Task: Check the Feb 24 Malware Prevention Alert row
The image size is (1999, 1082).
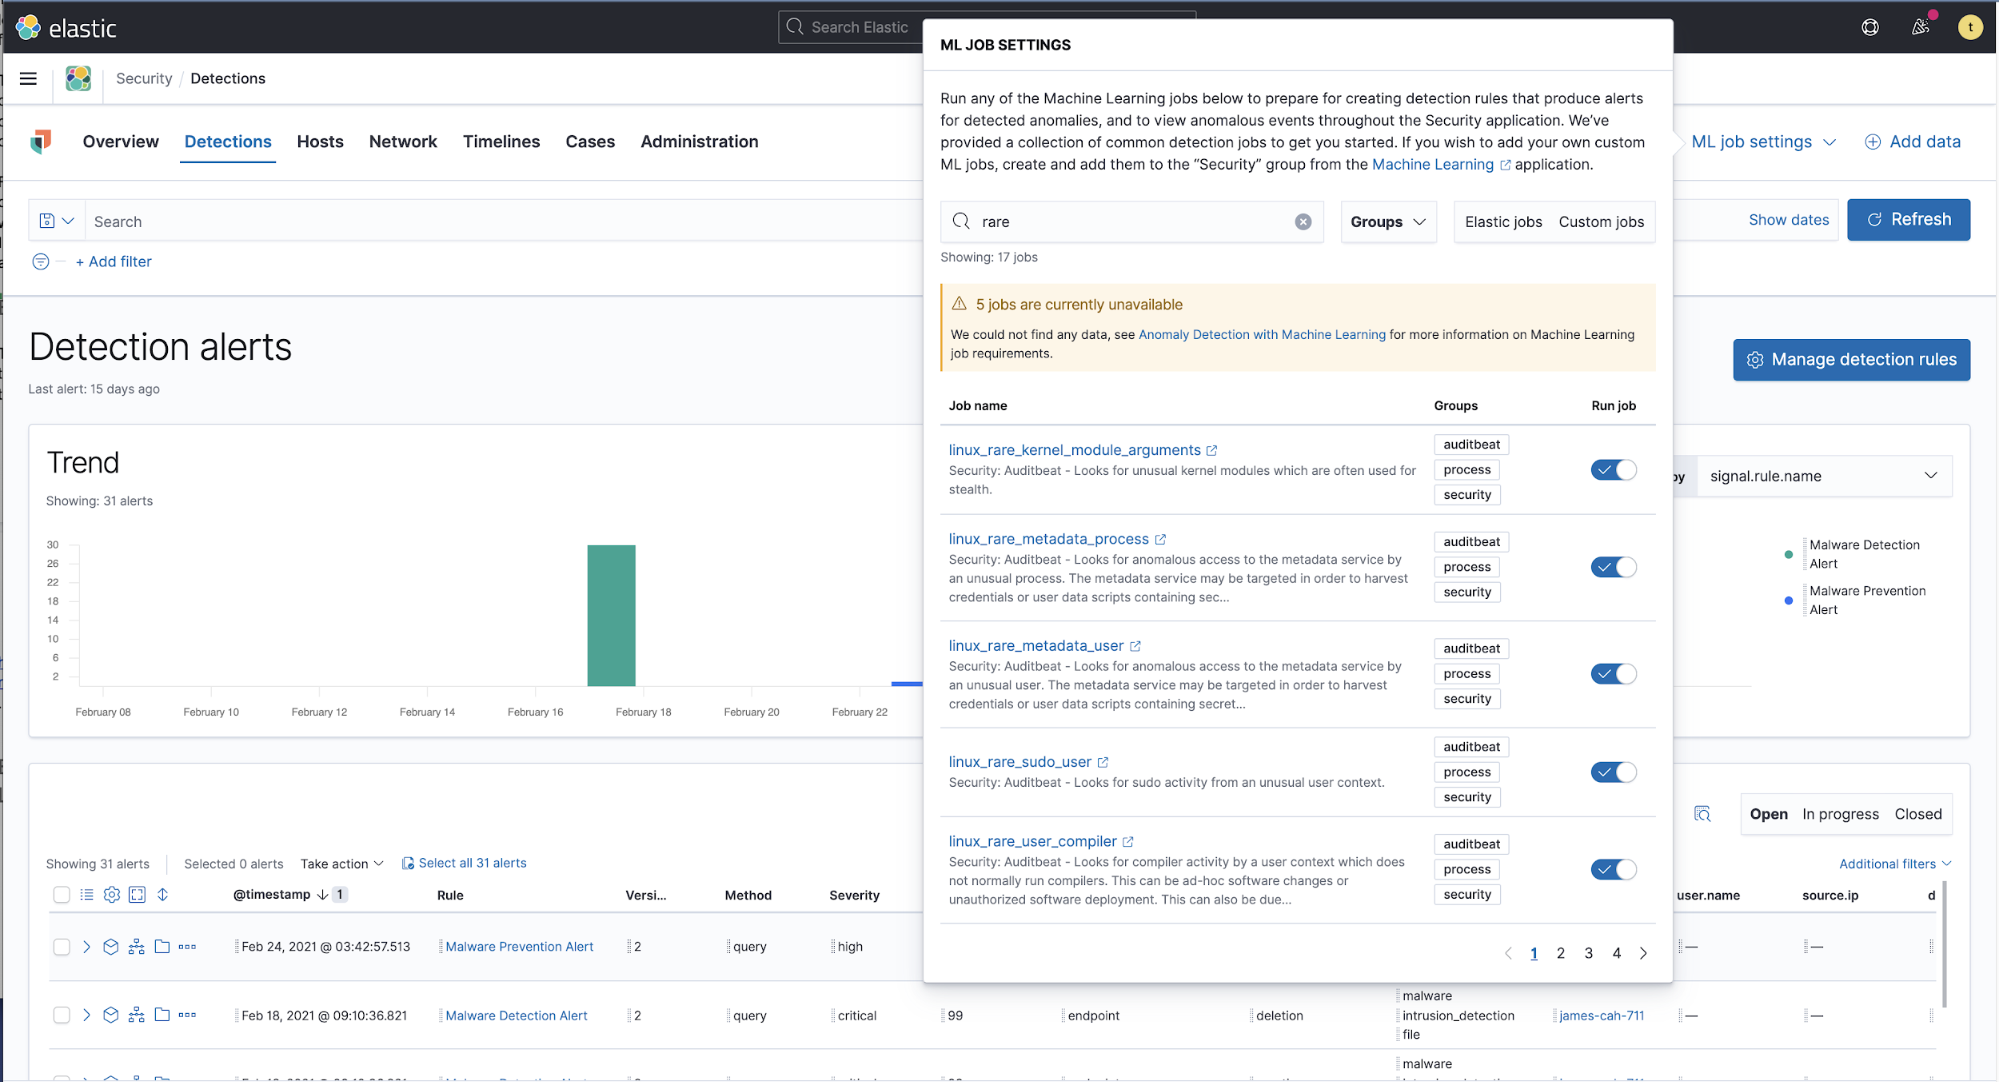Action: point(61,947)
